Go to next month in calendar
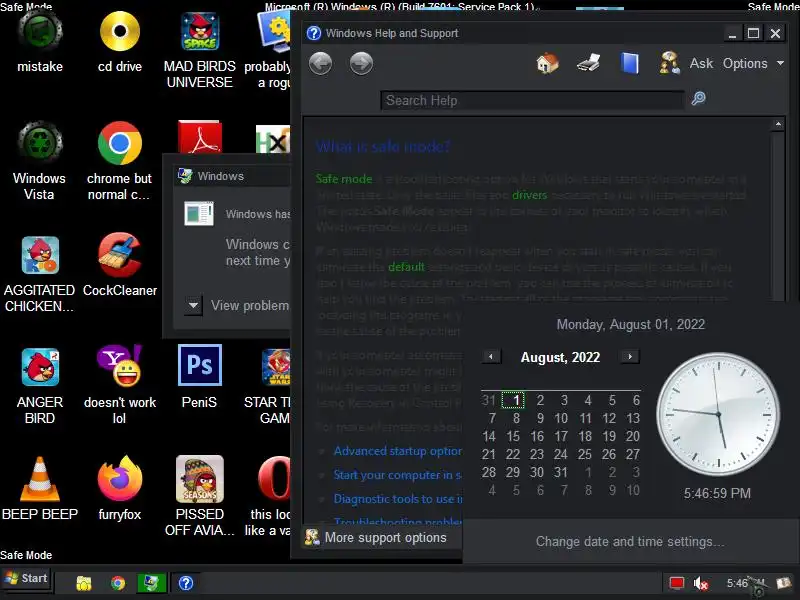800x600 pixels. click(x=630, y=357)
